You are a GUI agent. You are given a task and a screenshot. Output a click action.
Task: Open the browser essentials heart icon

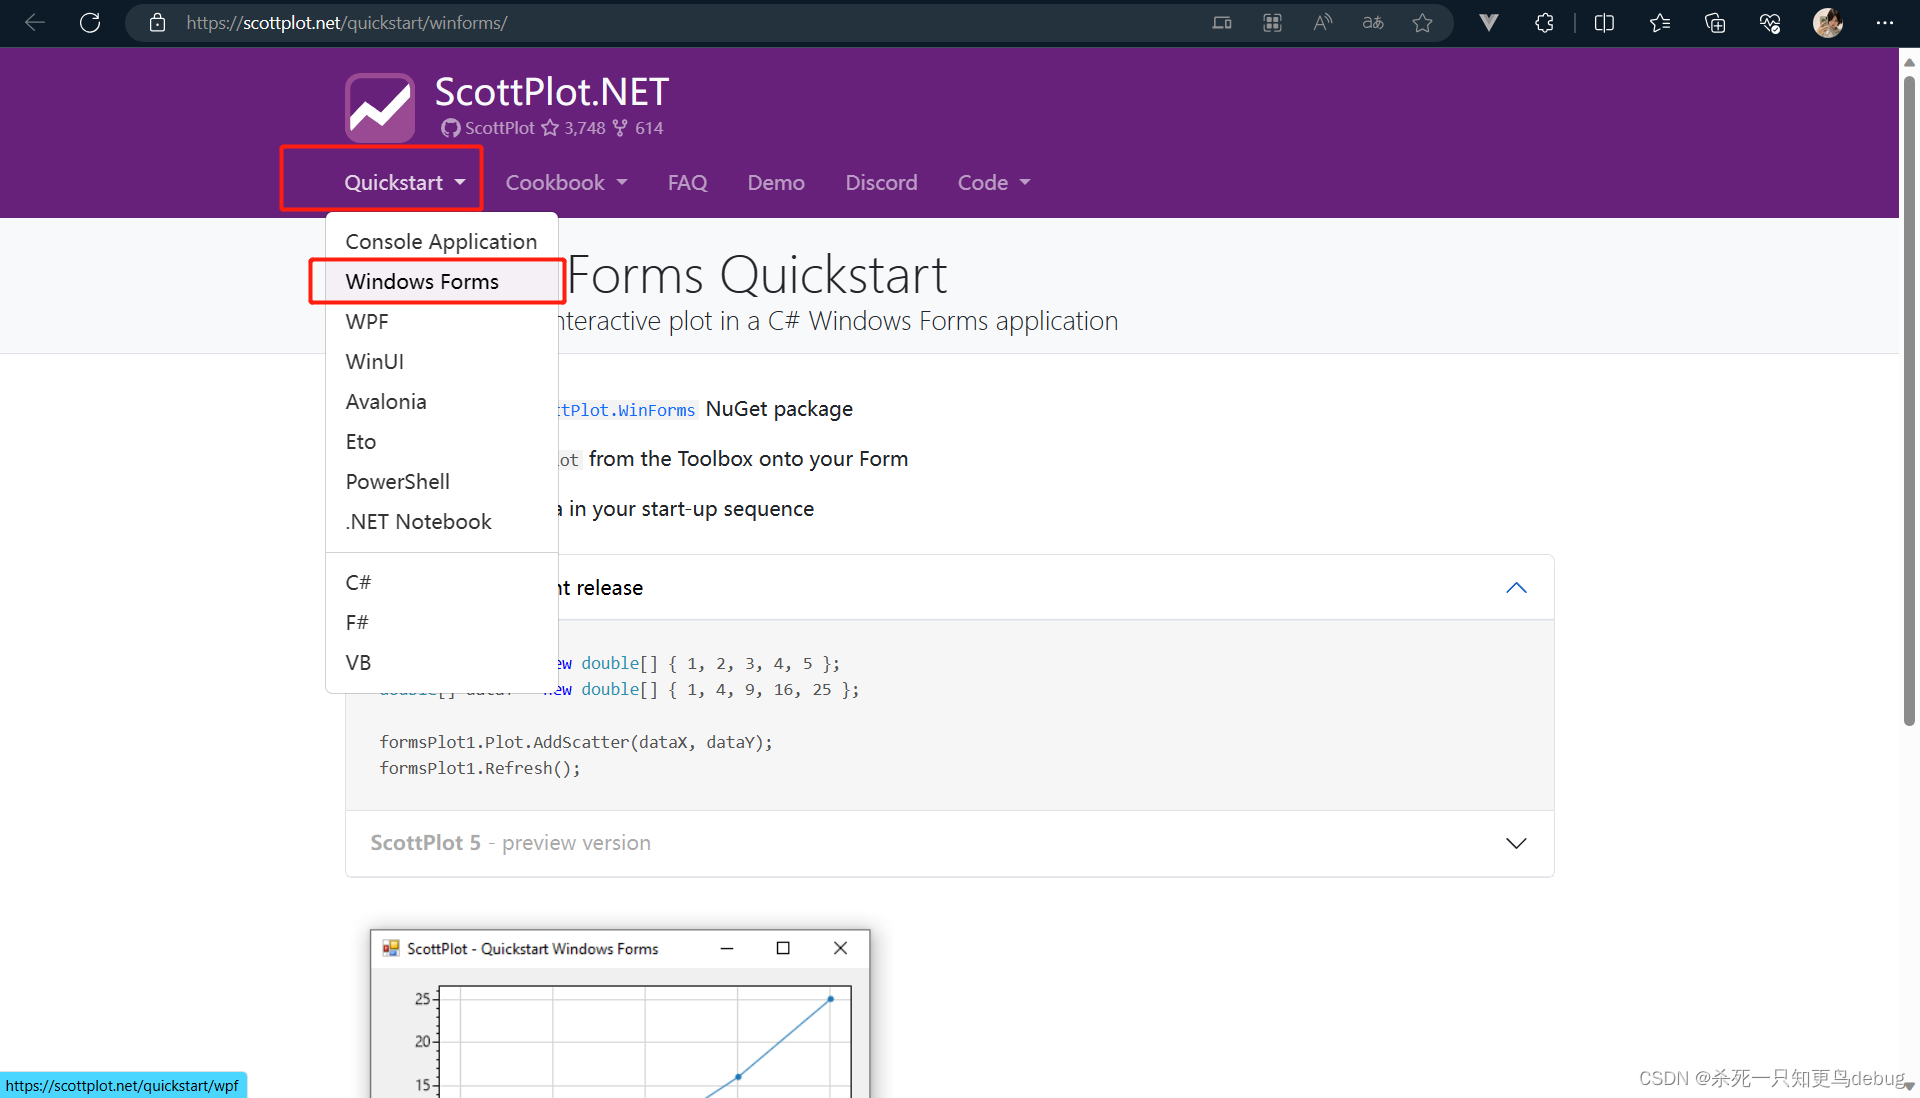click(x=1770, y=22)
